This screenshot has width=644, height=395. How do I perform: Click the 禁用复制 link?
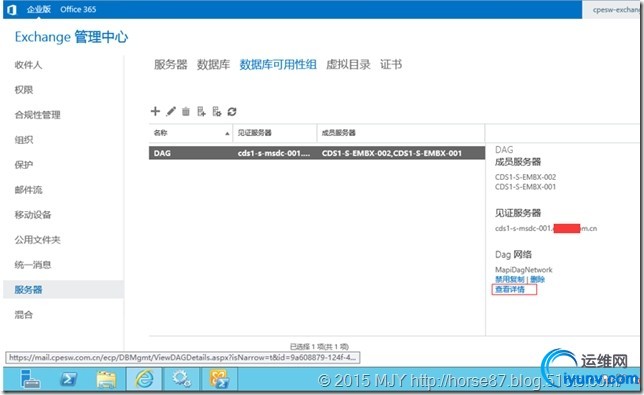click(510, 280)
